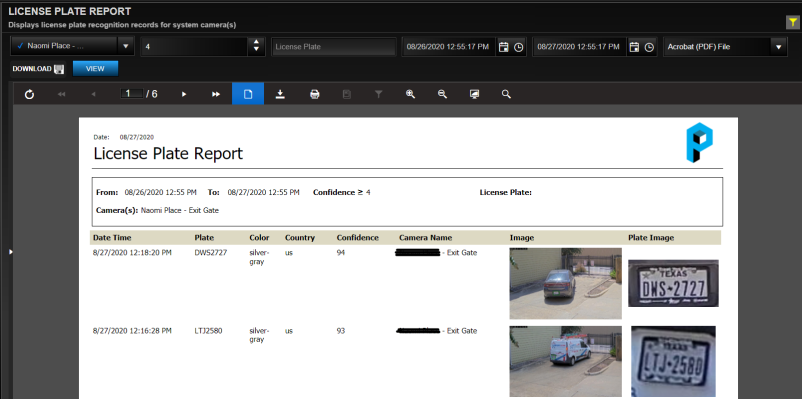This screenshot has width=802, height=399.
Task: Print the report using the printer icon
Action: [315, 94]
